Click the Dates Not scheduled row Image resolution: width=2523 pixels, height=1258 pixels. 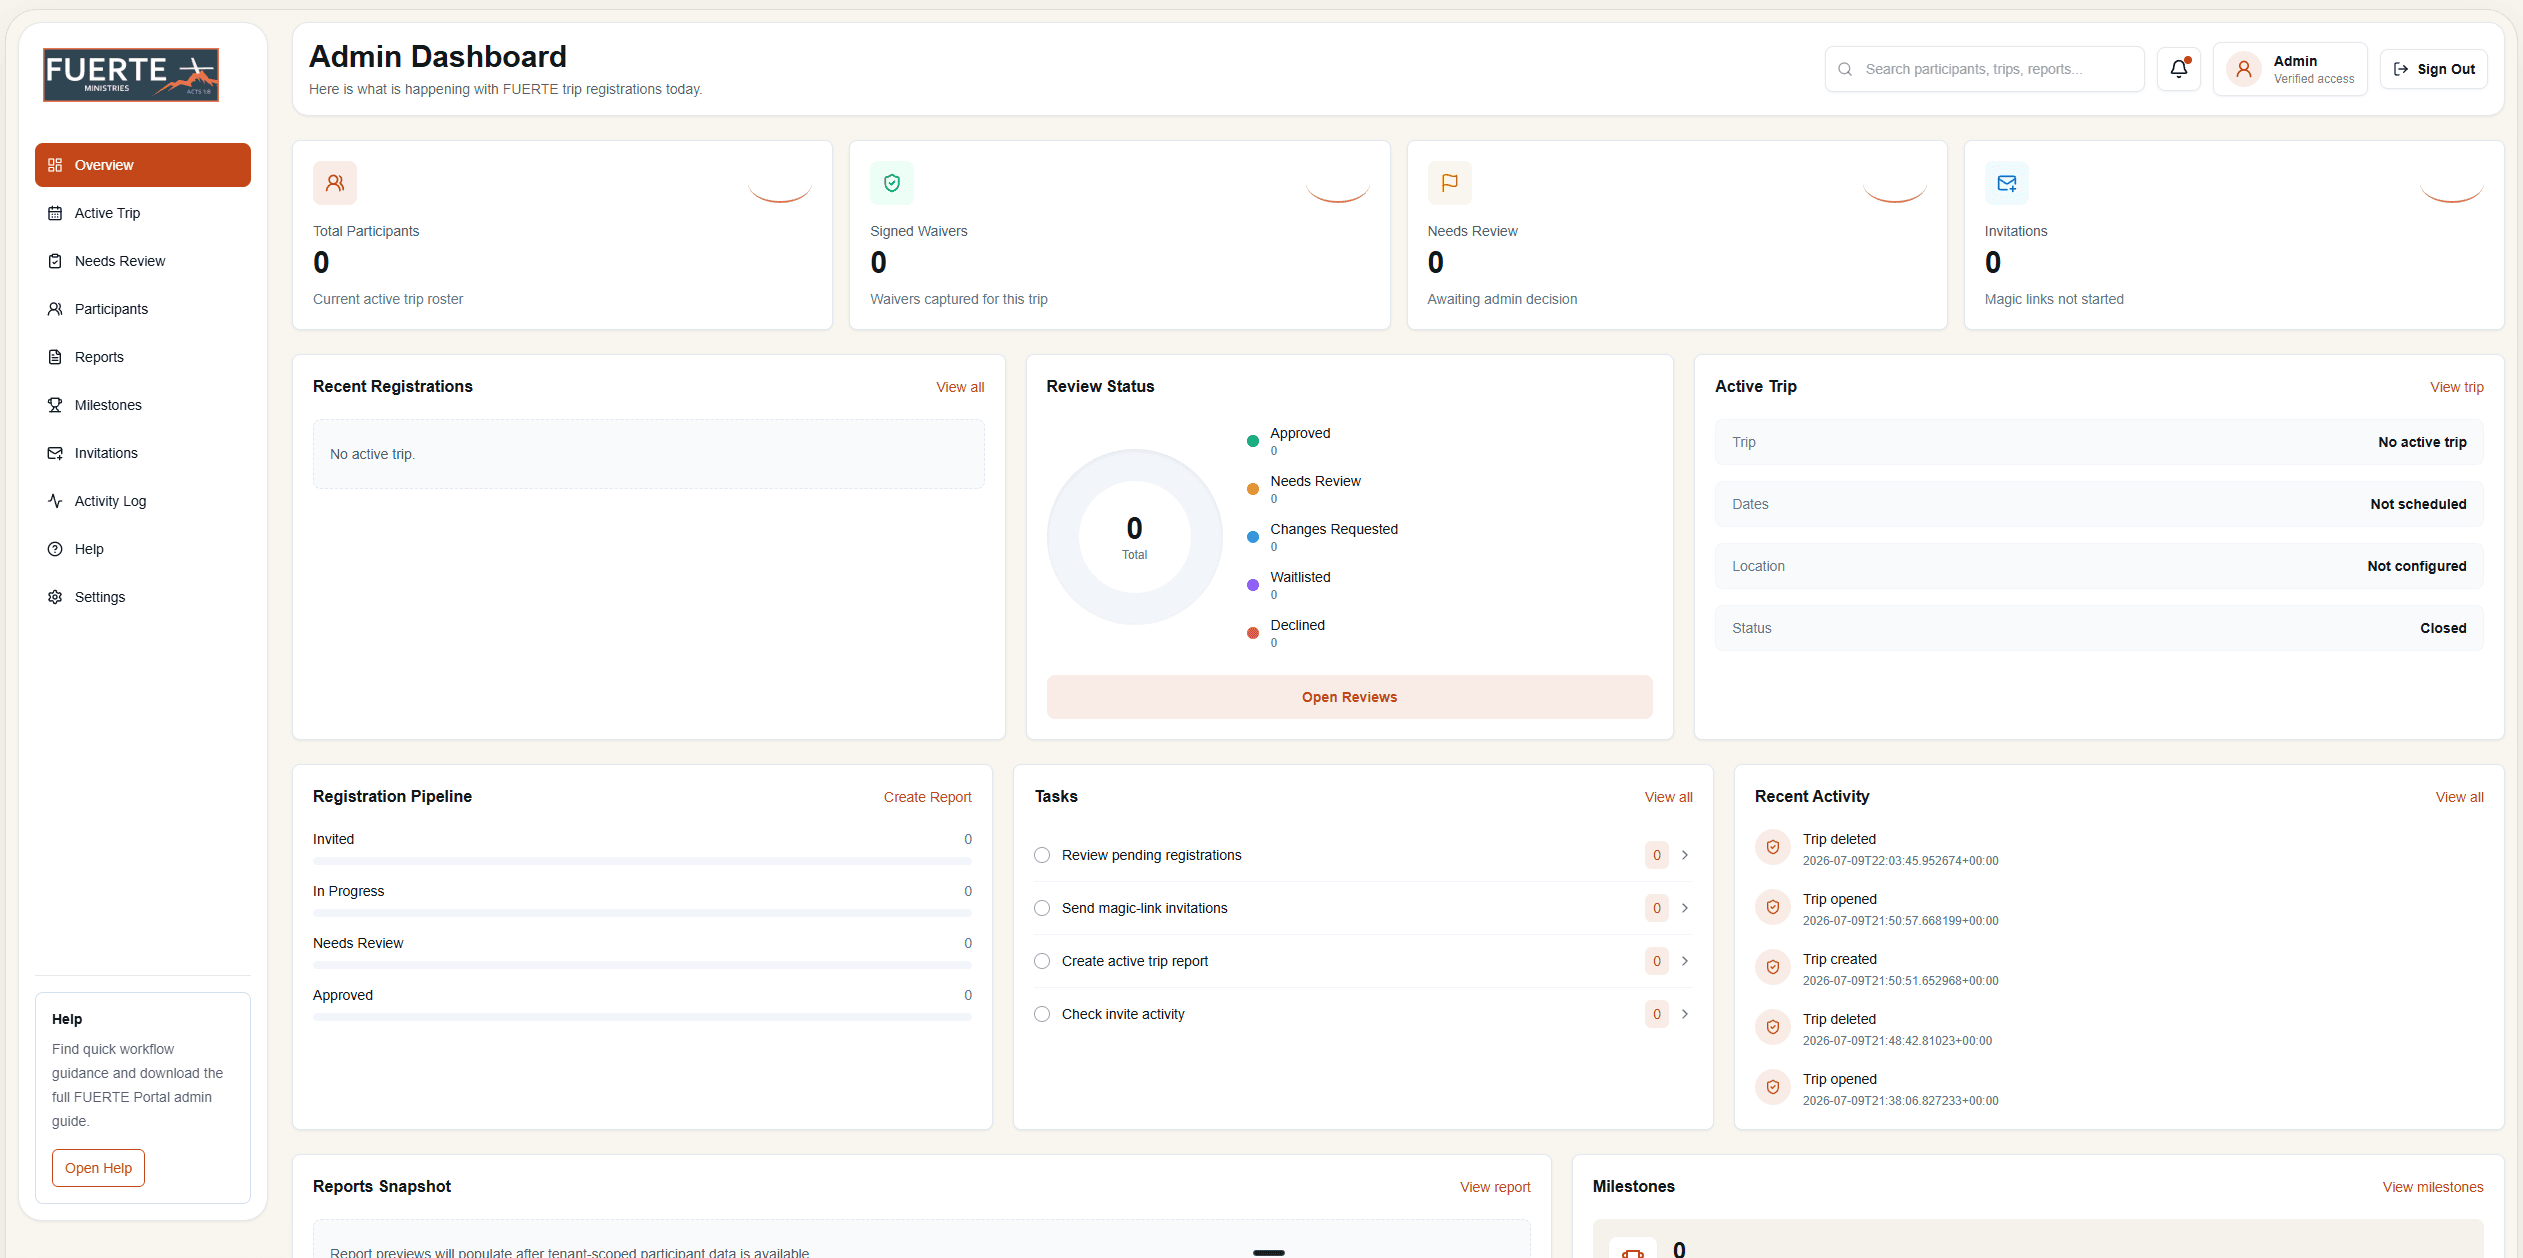point(2099,504)
